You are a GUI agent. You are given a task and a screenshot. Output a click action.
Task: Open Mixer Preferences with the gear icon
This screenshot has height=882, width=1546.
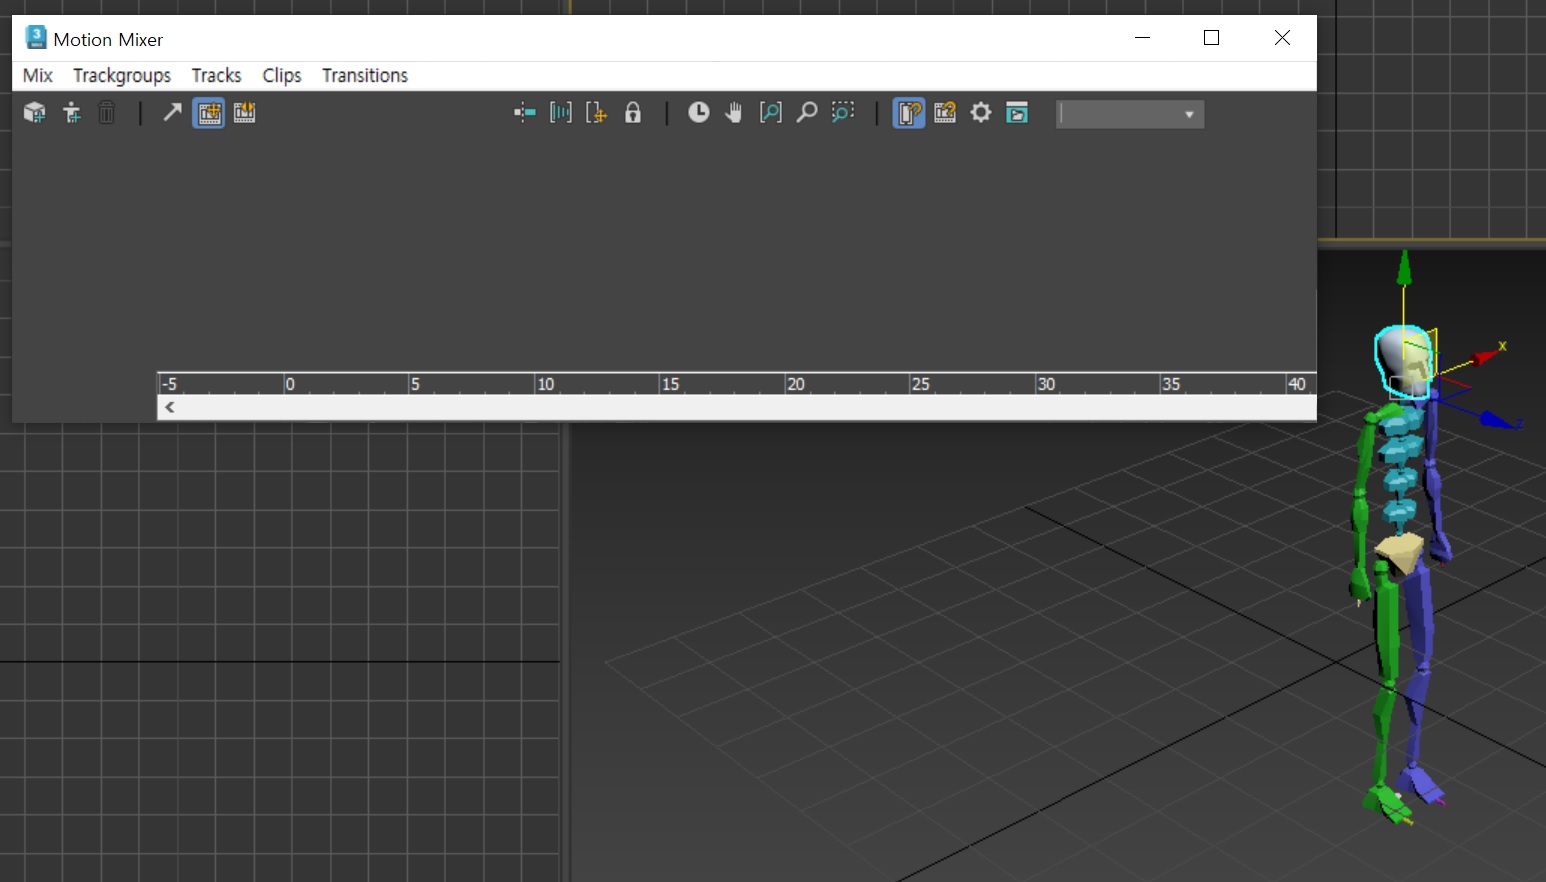point(980,112)
